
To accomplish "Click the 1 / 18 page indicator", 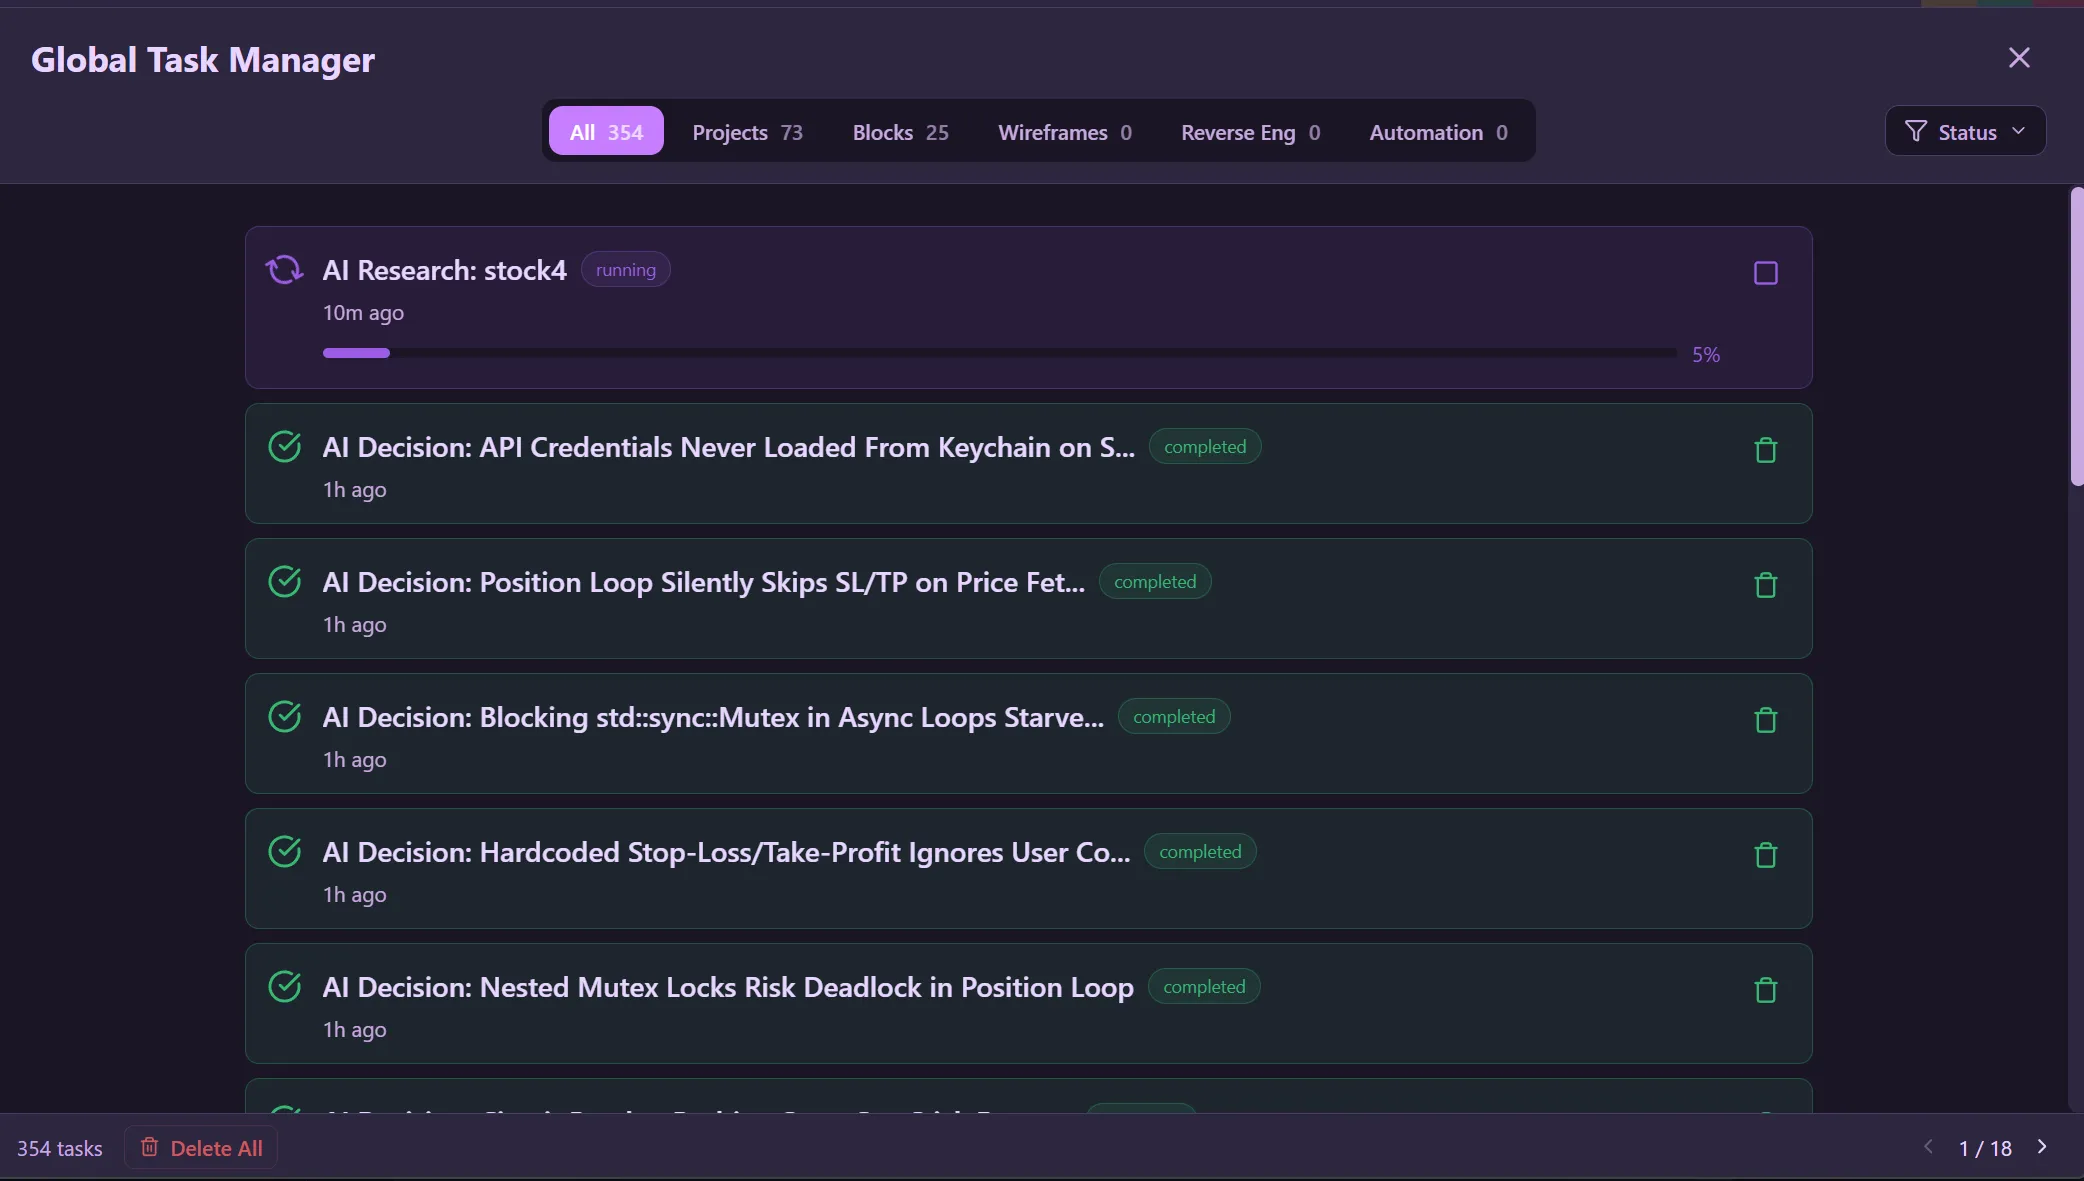I will coord(1985,1148).
